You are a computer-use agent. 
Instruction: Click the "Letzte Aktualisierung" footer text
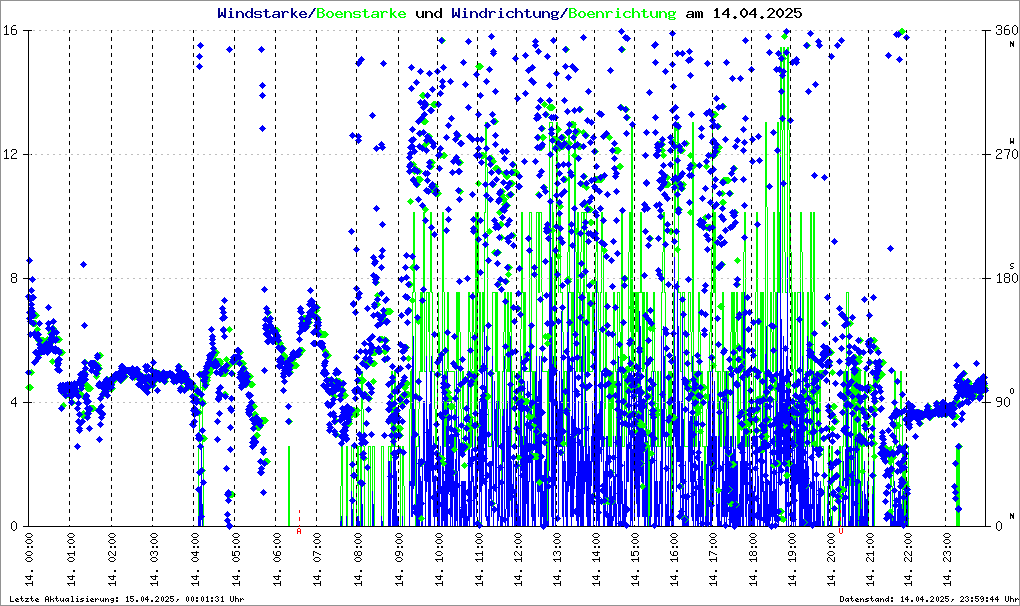127,599
